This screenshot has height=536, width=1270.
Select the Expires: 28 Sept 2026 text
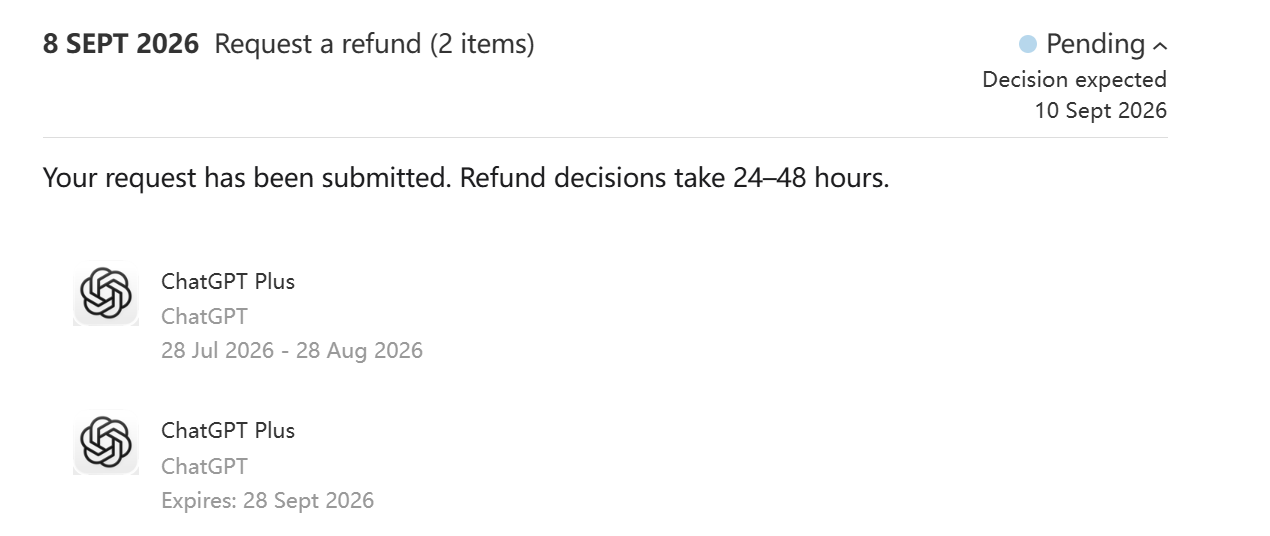point(267,500)
